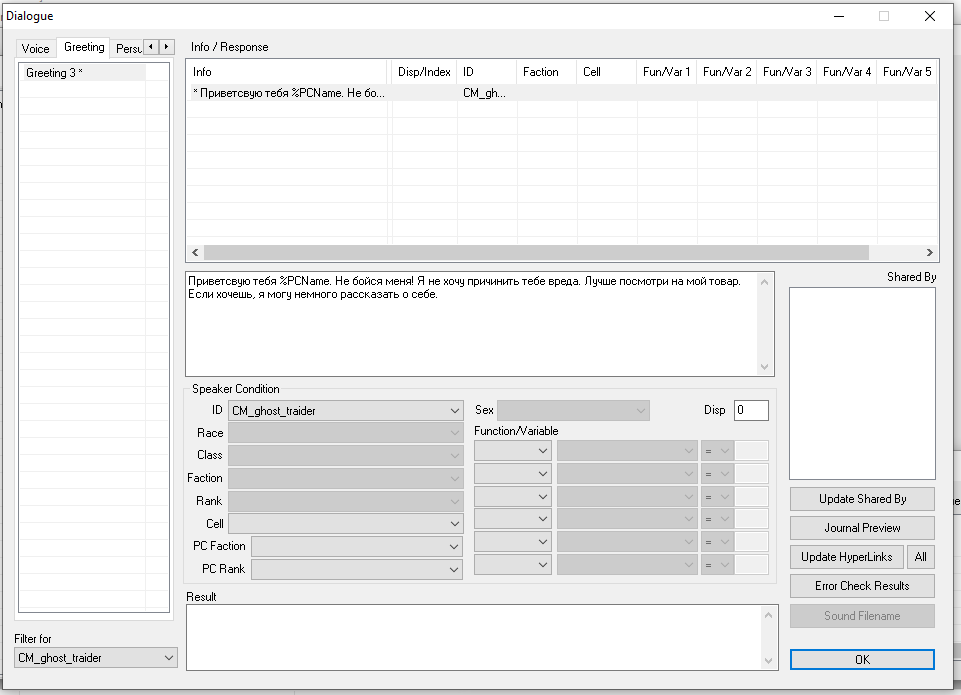The height and width of the screenshot is (695, 961).
Task: Click inside the Shared By list box
Action: (862, 383)
